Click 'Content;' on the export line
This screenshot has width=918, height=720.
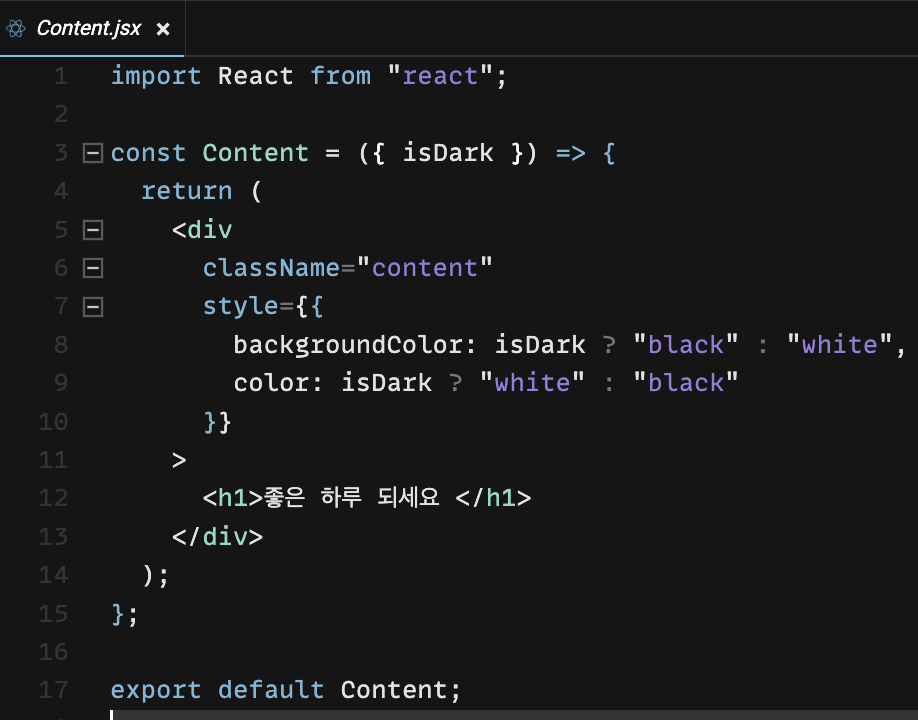[x=401, y=690]
